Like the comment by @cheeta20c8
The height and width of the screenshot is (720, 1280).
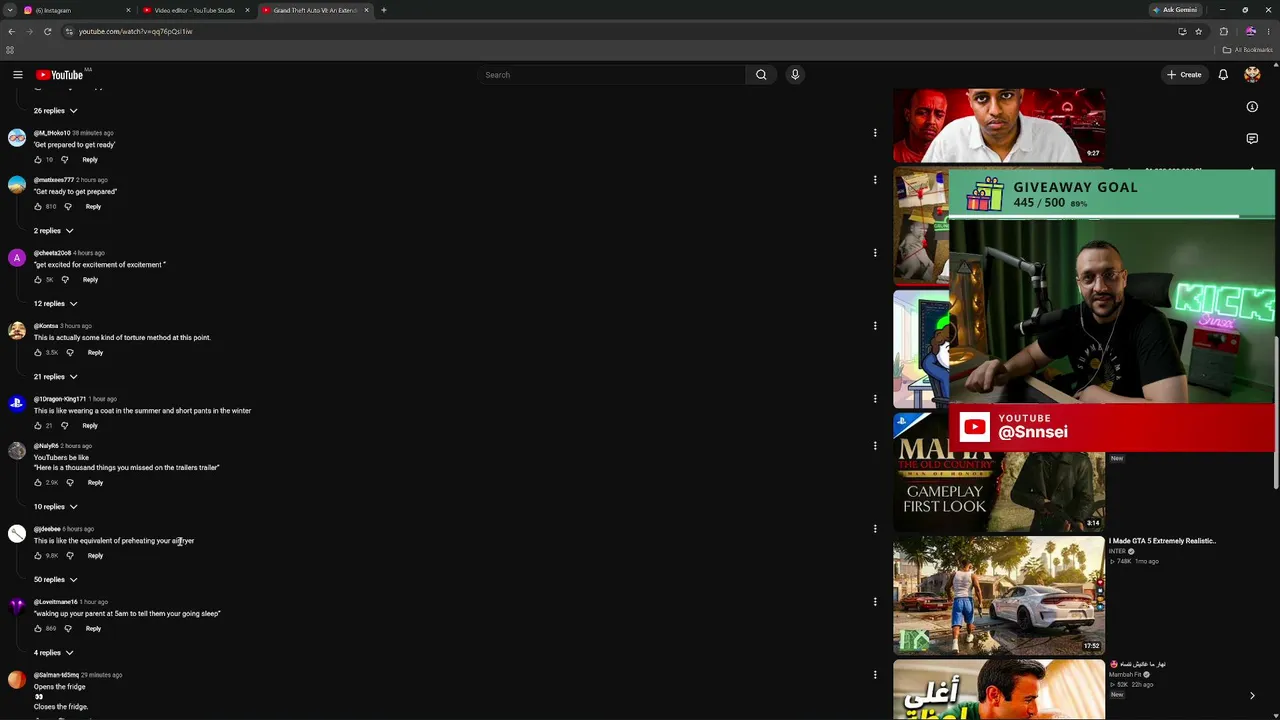coord(38,280)
